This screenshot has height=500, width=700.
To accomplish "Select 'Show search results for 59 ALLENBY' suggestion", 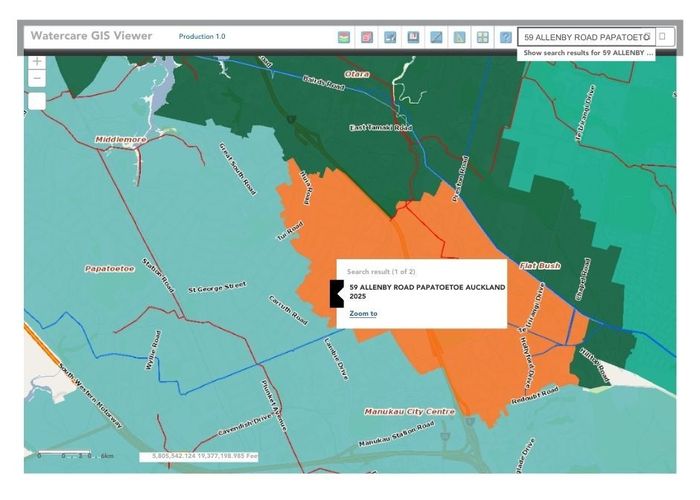I will 587,52.
